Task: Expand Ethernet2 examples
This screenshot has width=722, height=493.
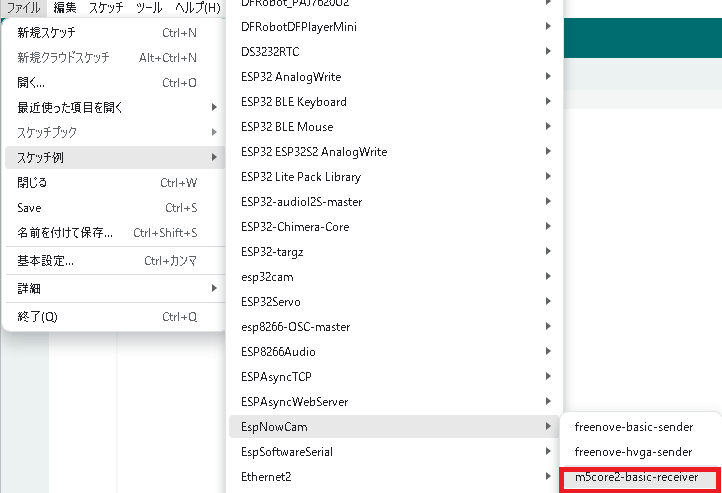Action: pyautogui.click(x=396, y=477)
